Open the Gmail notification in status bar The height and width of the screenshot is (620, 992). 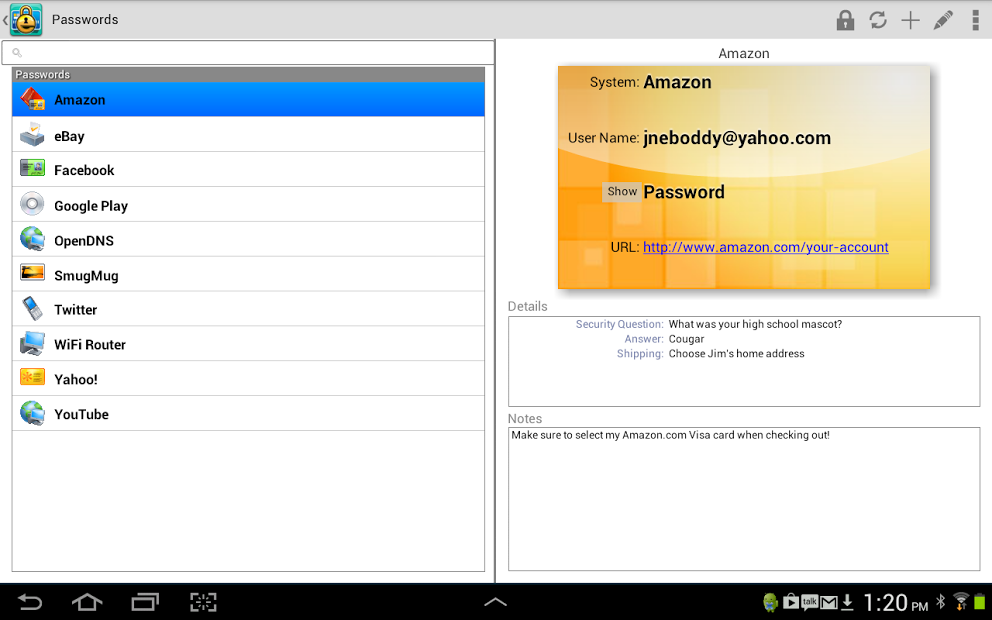coord(832,602)
